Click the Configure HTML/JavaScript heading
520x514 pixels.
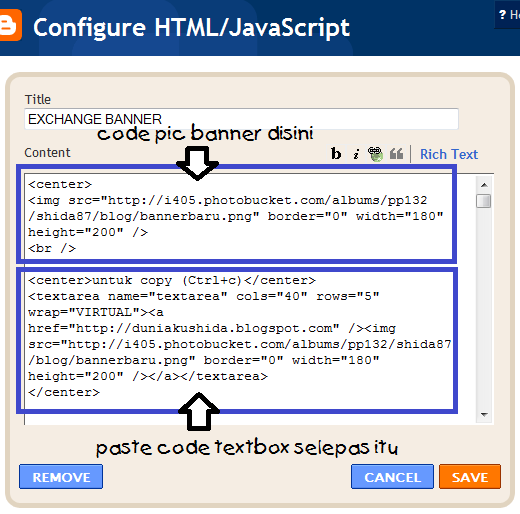(191, 27)
